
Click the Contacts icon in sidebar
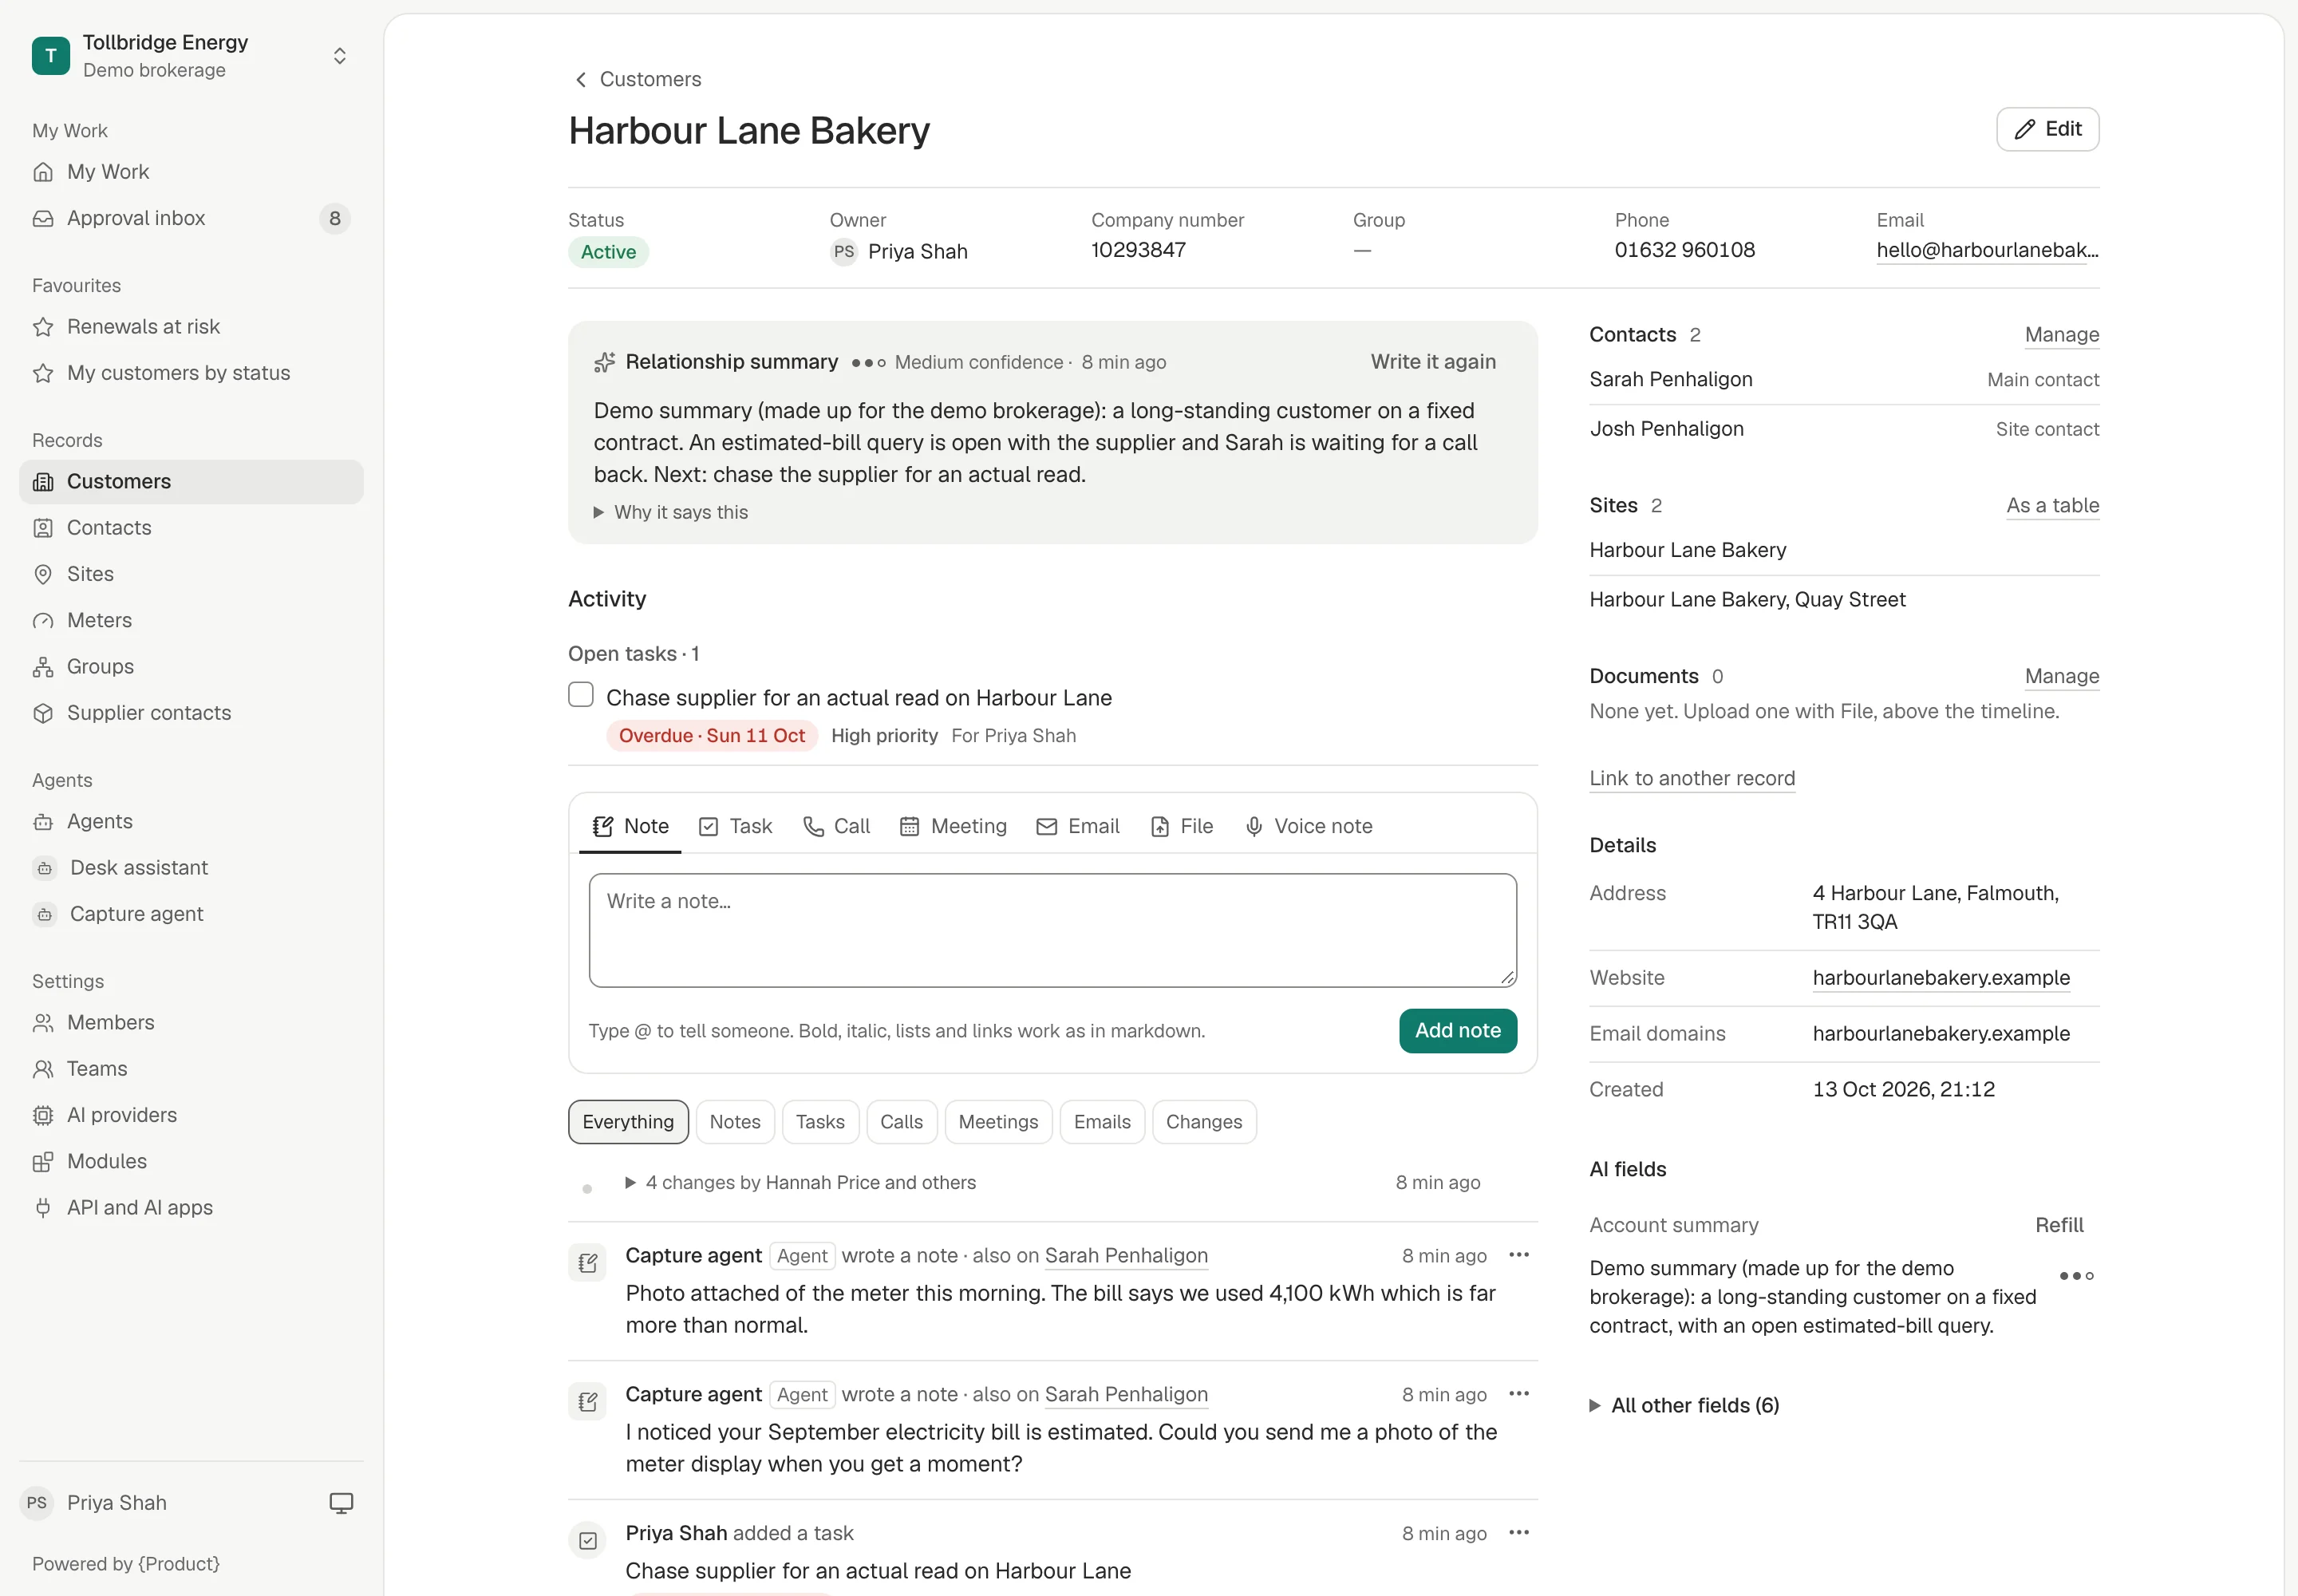pyautogui.click(x=43, y=528)
